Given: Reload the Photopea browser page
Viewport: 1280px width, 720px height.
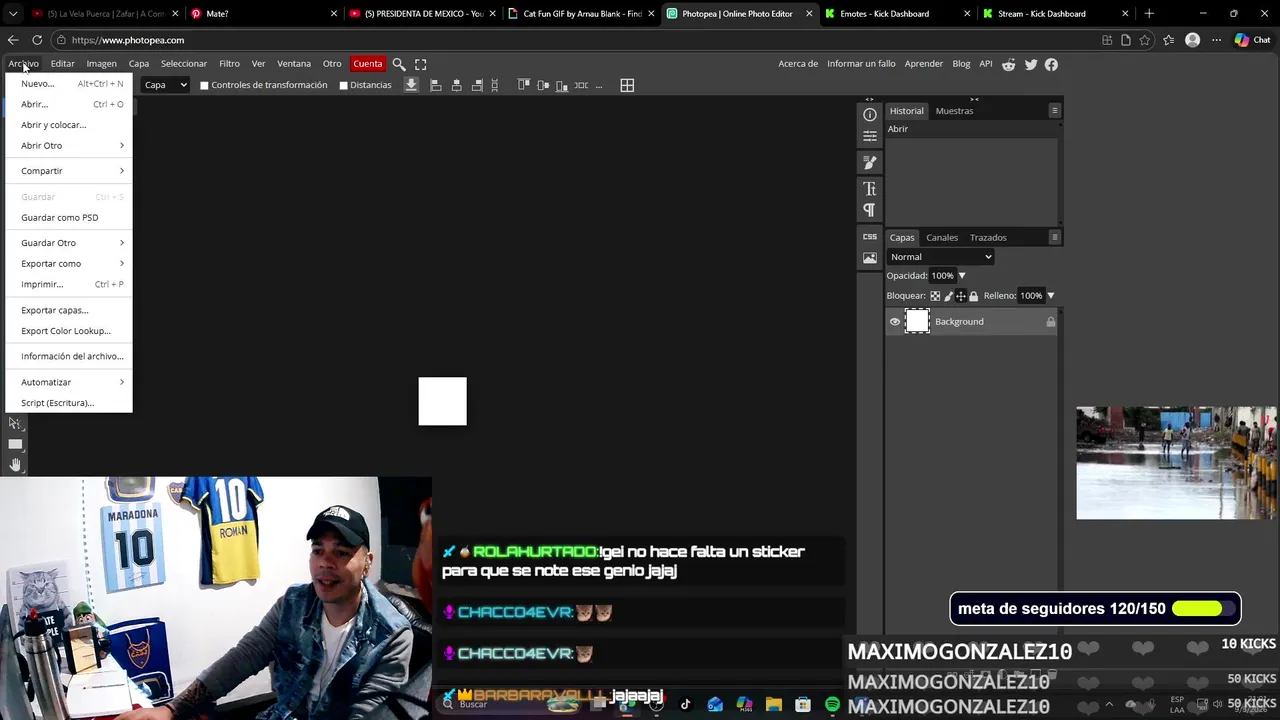Looking at the screenshot, I should [x=37, y=40].
